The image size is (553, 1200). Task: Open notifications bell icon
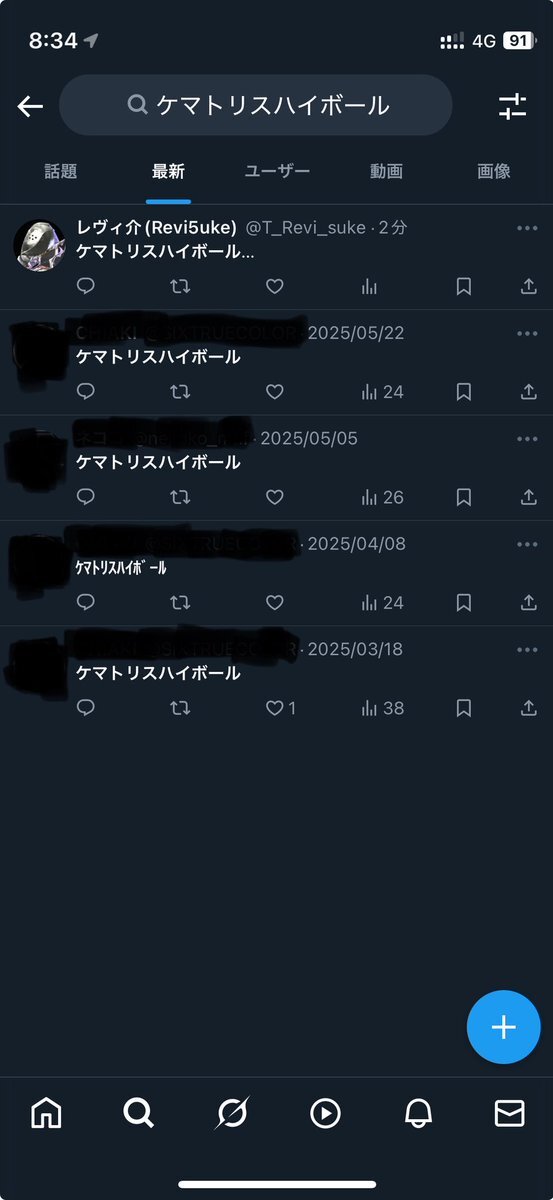click(418, 1113)
